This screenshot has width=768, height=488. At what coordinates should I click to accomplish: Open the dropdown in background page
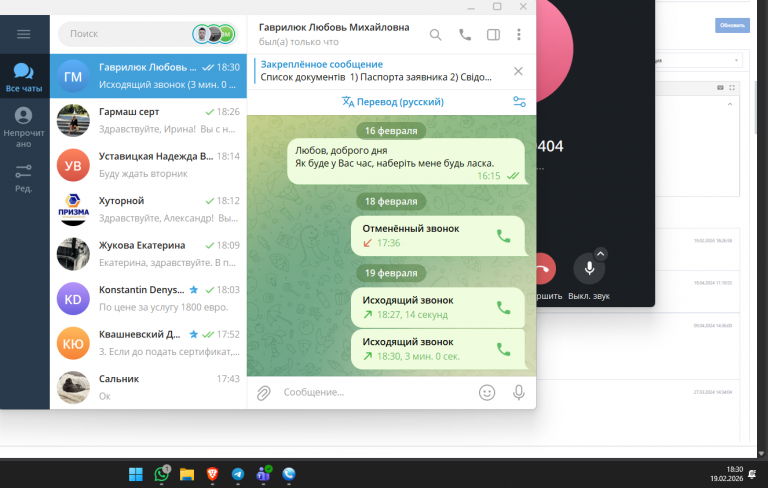tap(700, 60)
